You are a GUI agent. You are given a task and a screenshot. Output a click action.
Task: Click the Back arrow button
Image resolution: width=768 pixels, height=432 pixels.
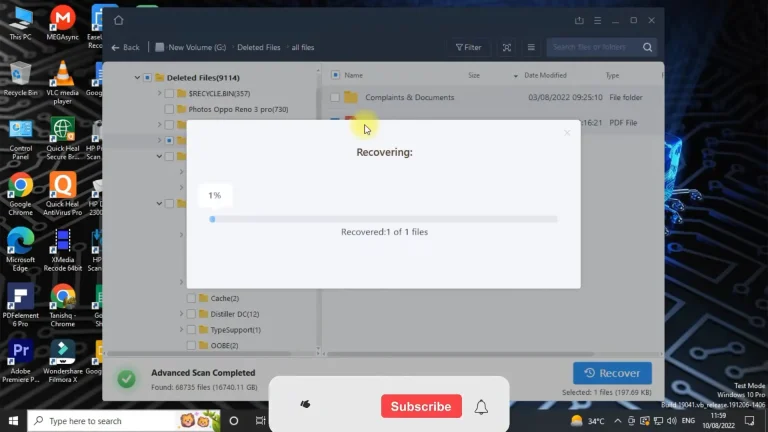click(125, 48)
